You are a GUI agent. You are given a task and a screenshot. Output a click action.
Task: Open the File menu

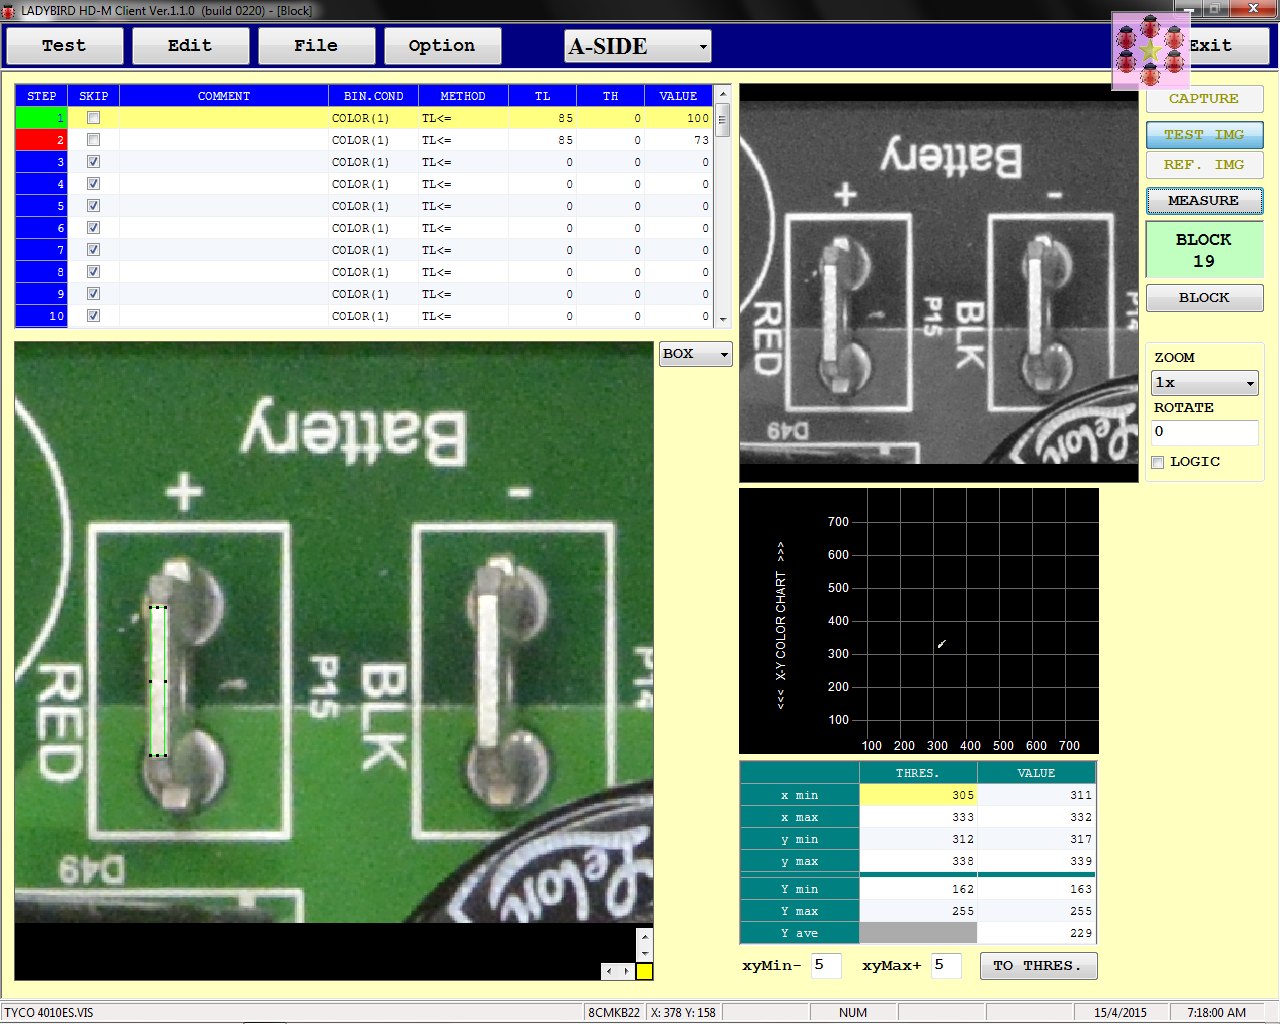316,46
